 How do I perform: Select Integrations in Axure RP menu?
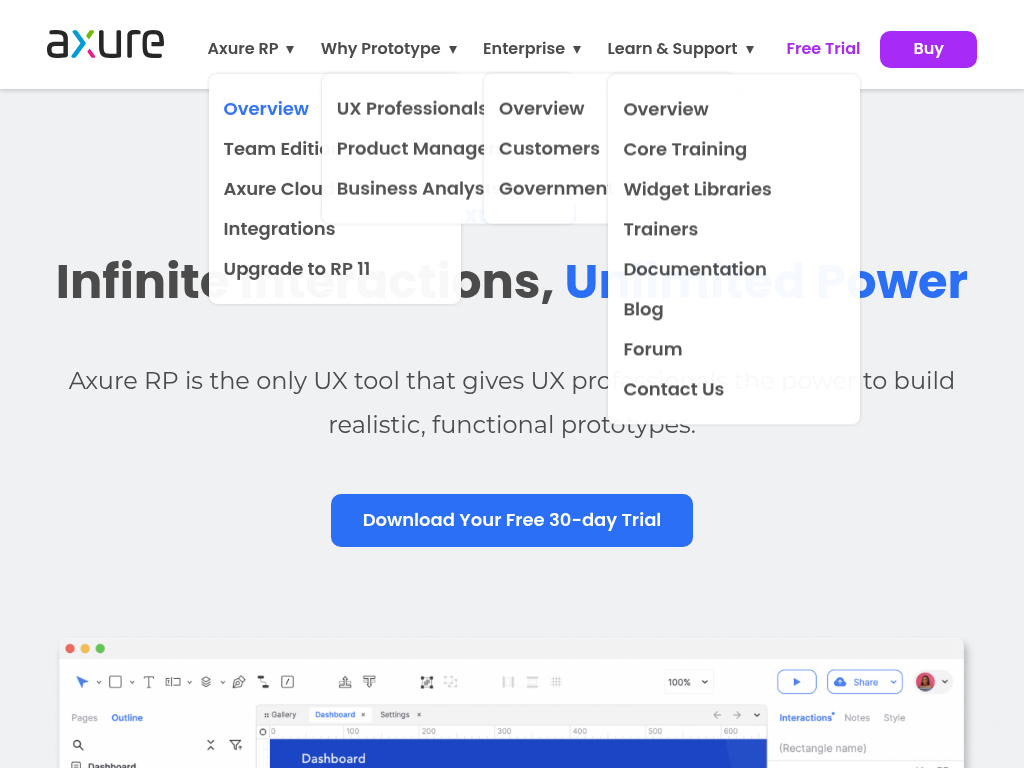pos(279,229)
